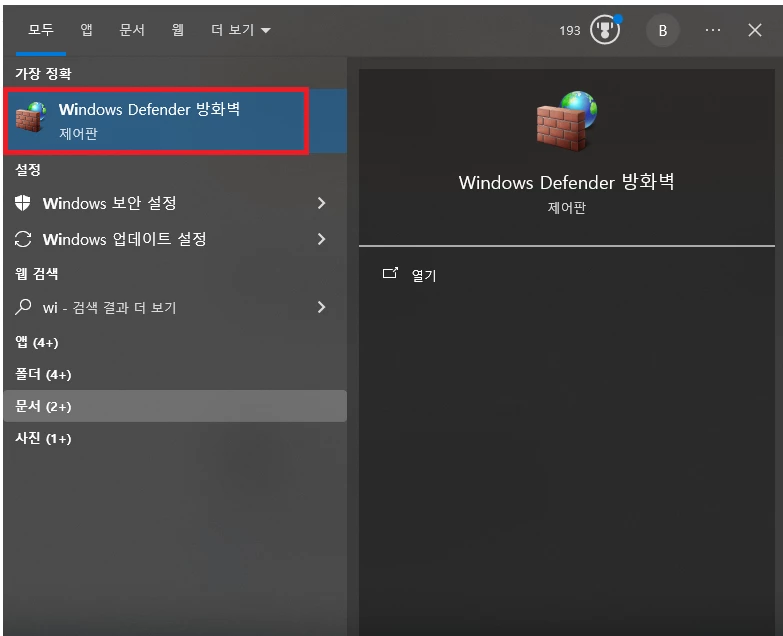Click Windows Defender 방화벽 title in preview pane

coord(567,182)
